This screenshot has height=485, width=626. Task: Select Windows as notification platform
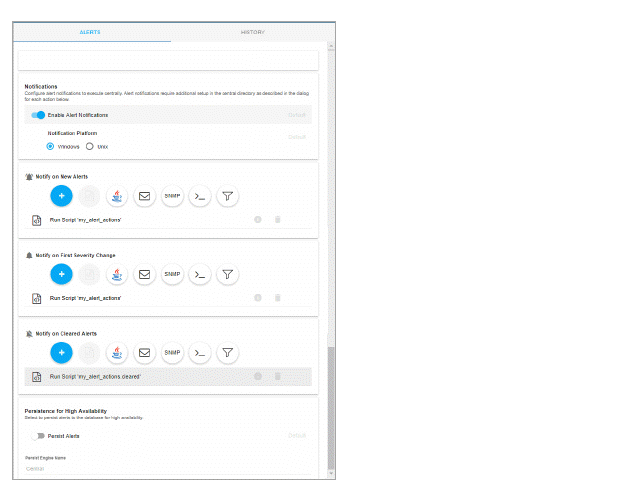(51, 146)
